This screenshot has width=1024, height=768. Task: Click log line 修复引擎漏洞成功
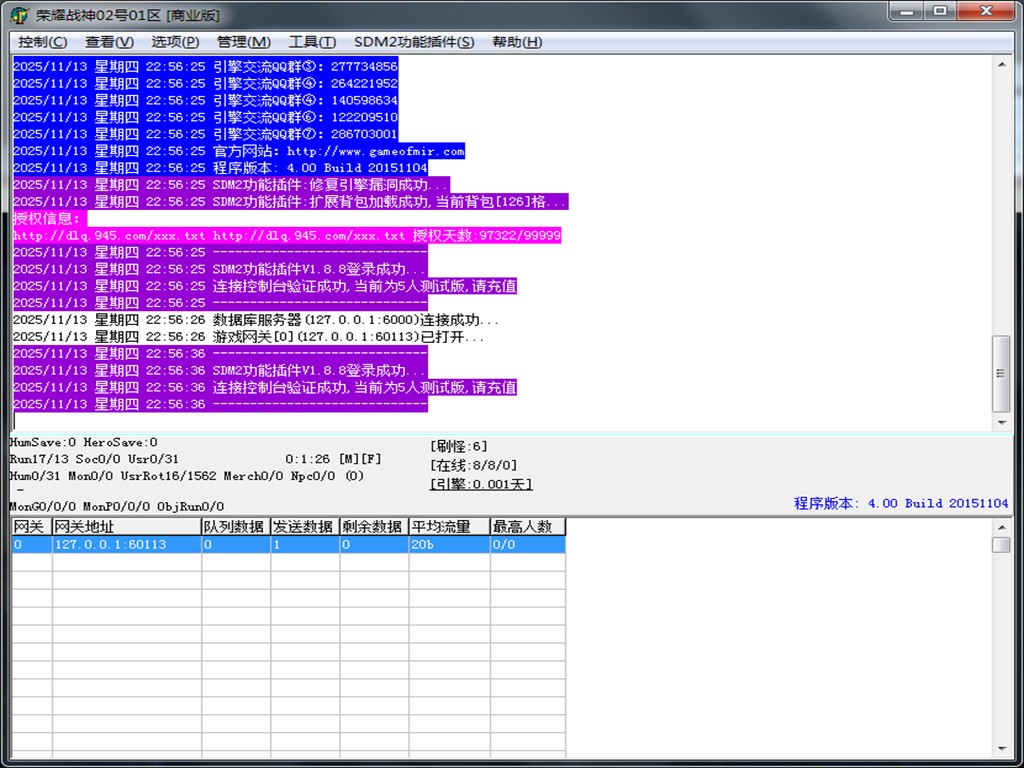(231, 185)
